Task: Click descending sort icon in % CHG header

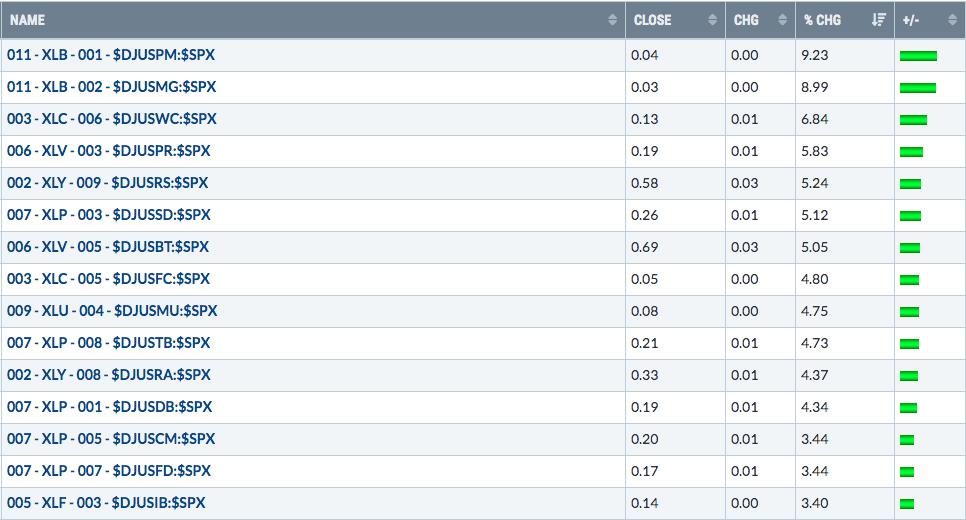Action: [879, 20]
